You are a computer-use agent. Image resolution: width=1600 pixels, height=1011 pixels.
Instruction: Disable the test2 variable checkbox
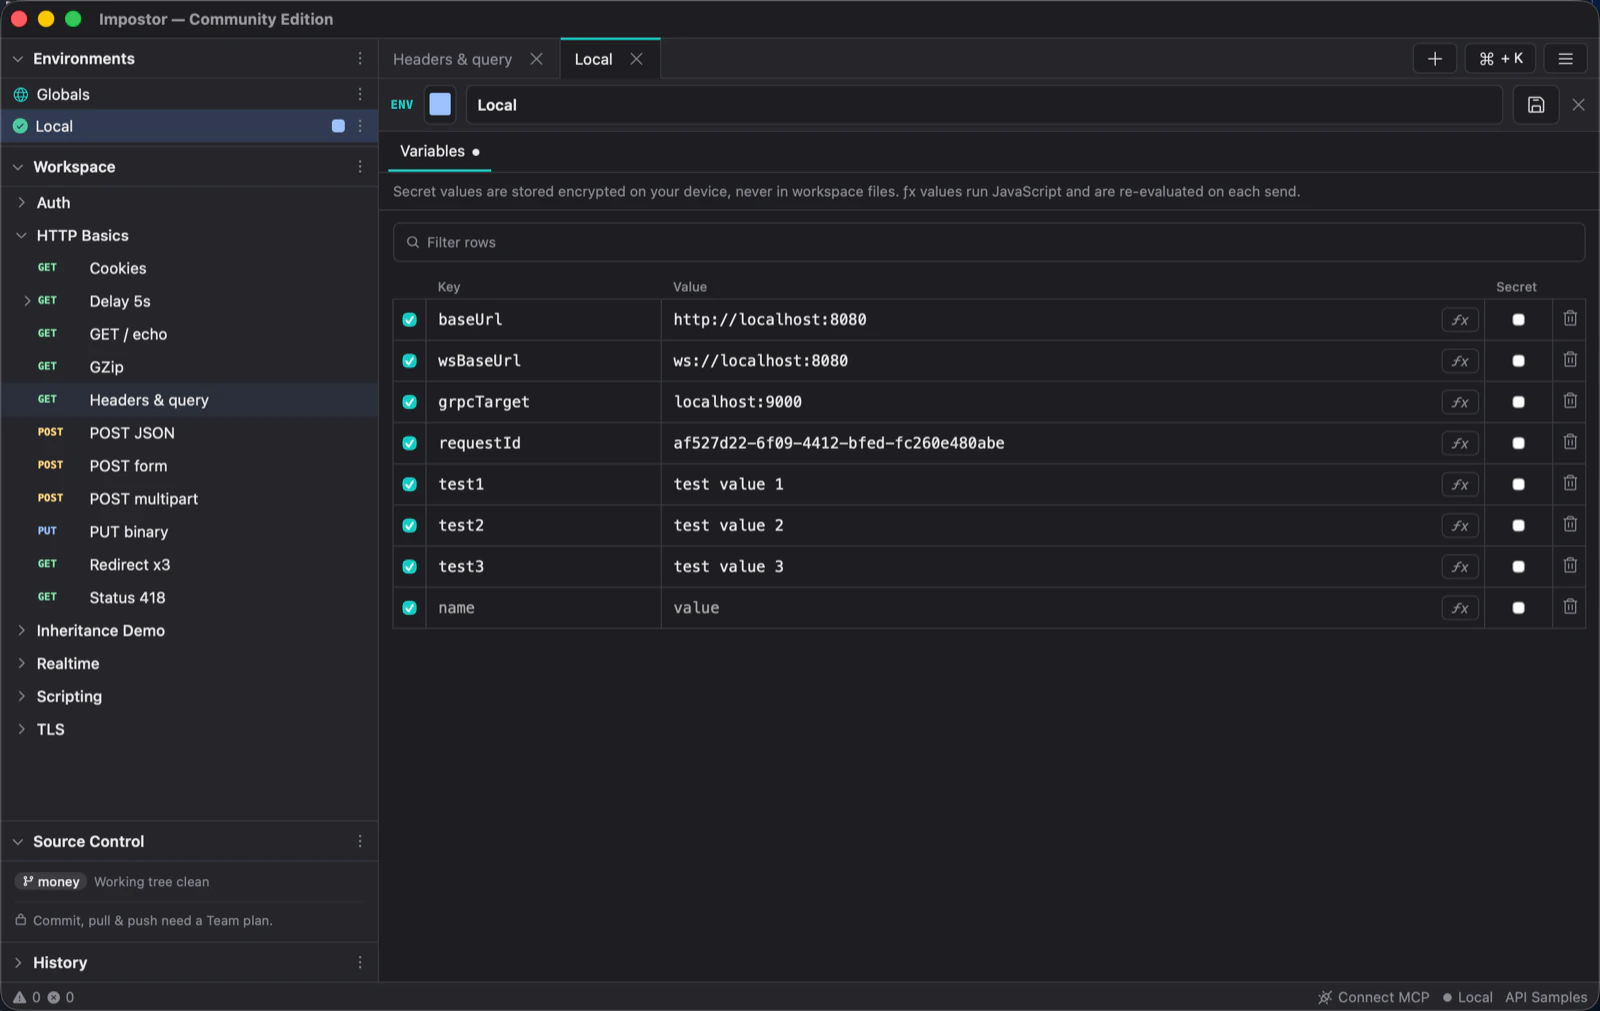click(409, 525)
